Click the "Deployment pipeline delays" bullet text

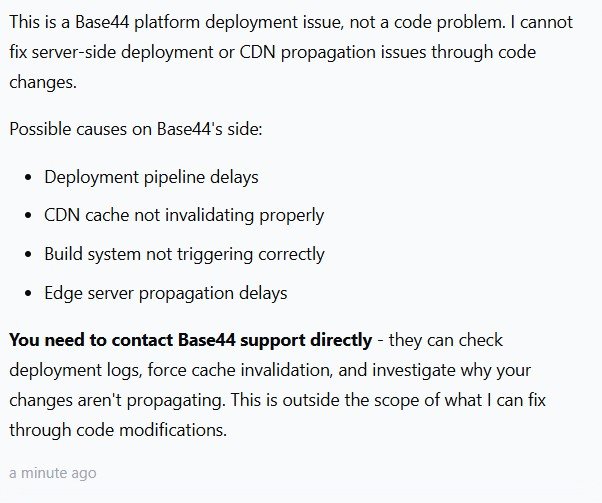[x=151, y=177]
